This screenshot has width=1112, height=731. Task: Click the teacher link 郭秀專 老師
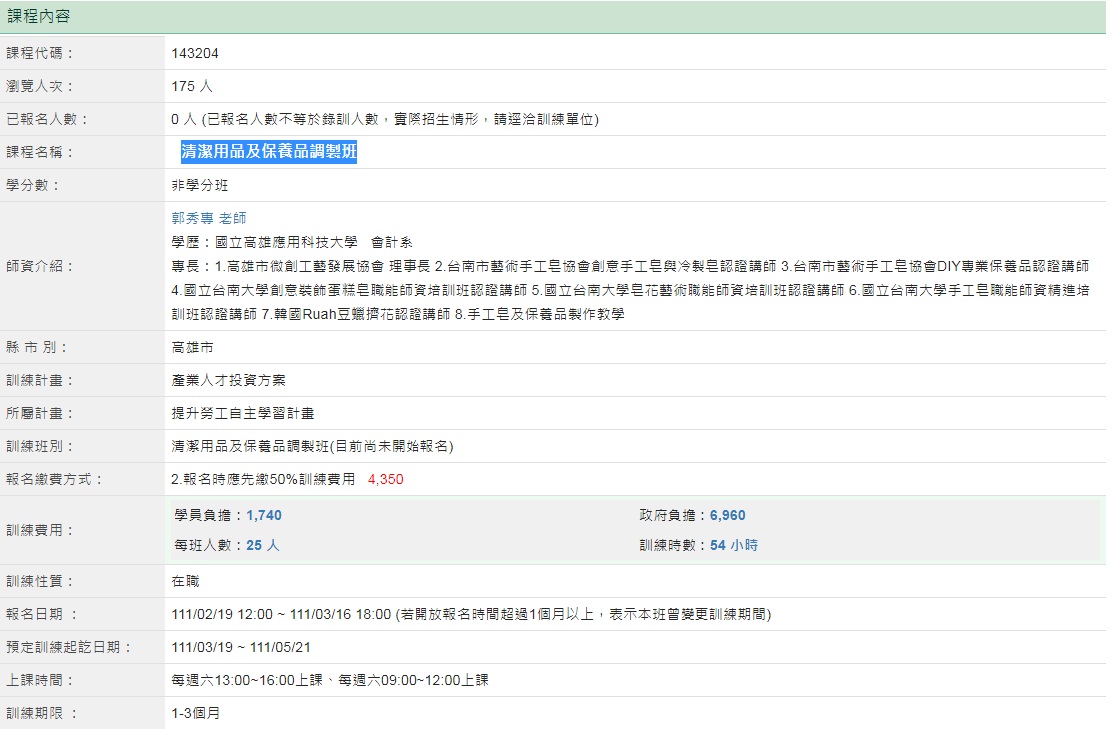208,218
